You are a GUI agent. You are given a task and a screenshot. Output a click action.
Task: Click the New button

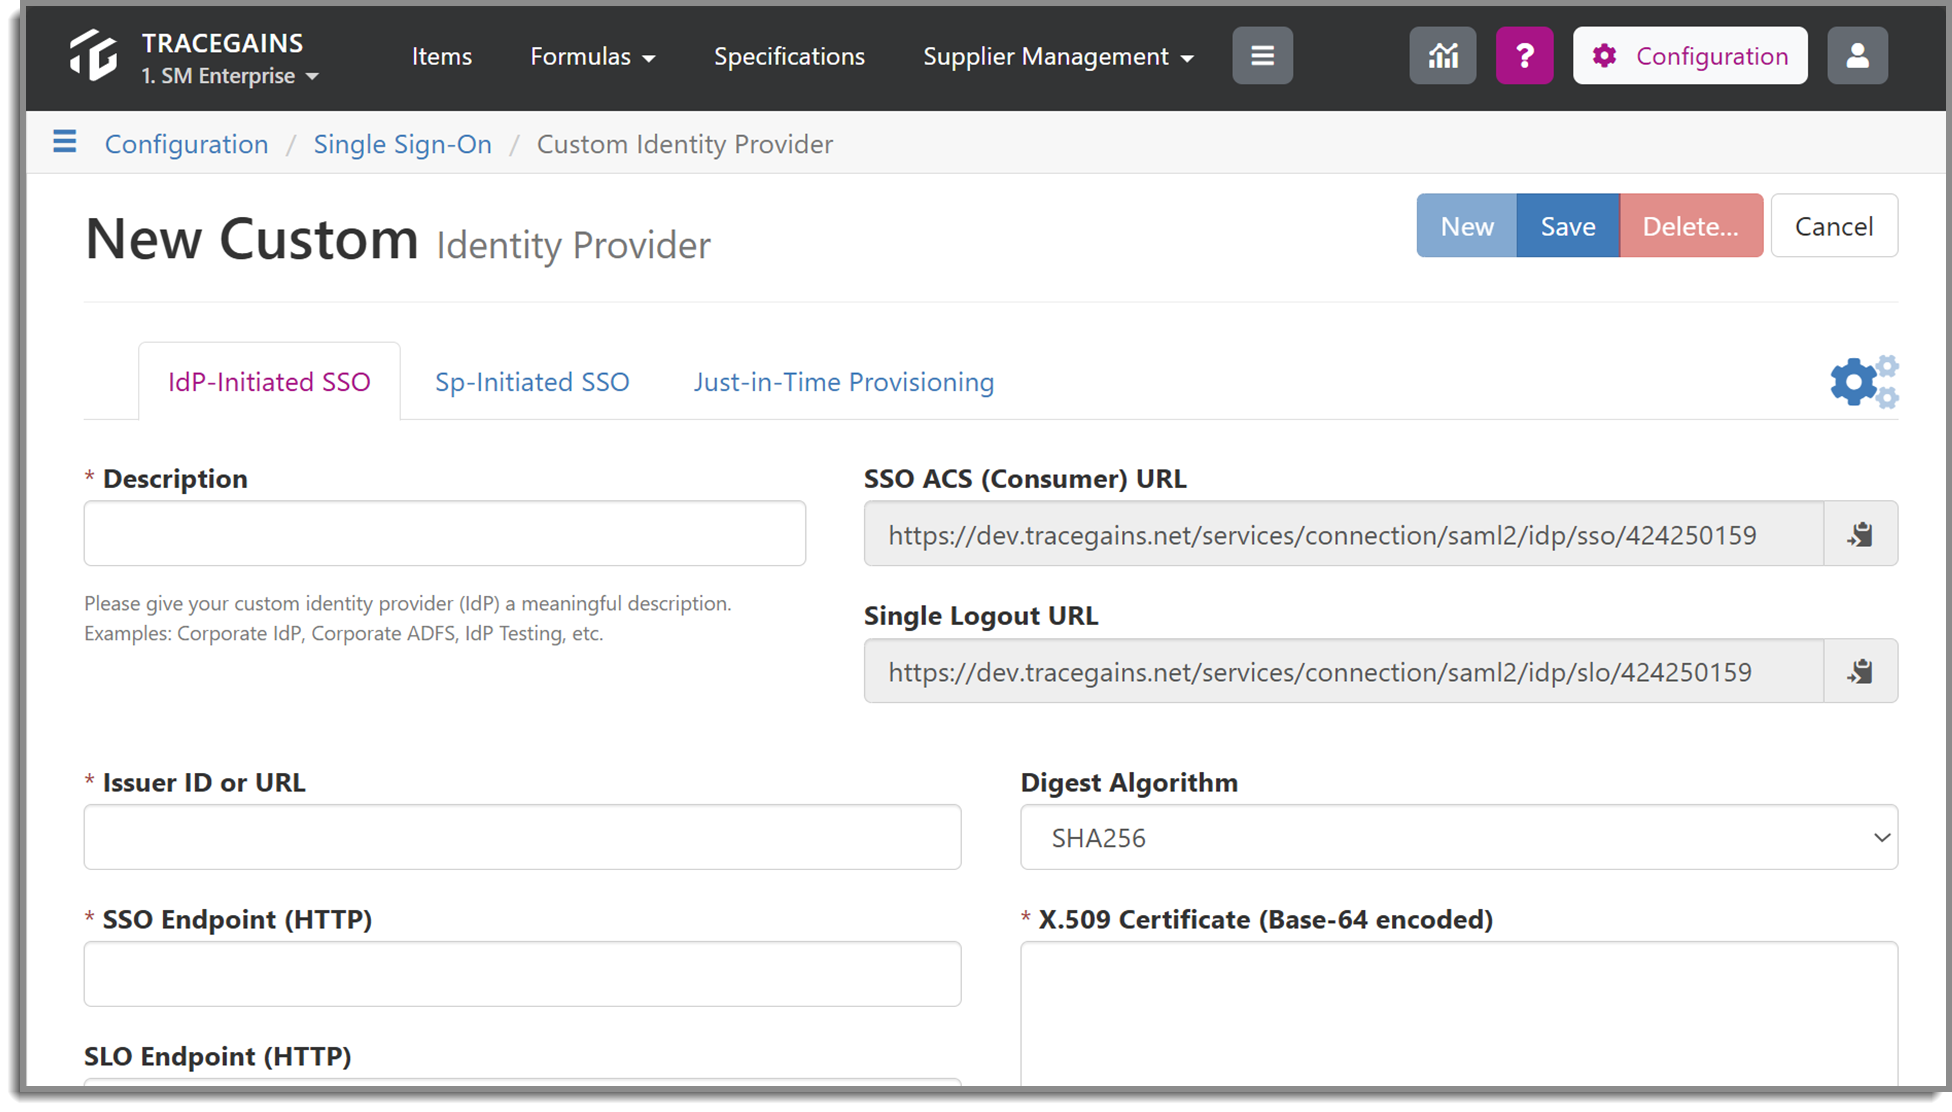(x=1467, y=226)
